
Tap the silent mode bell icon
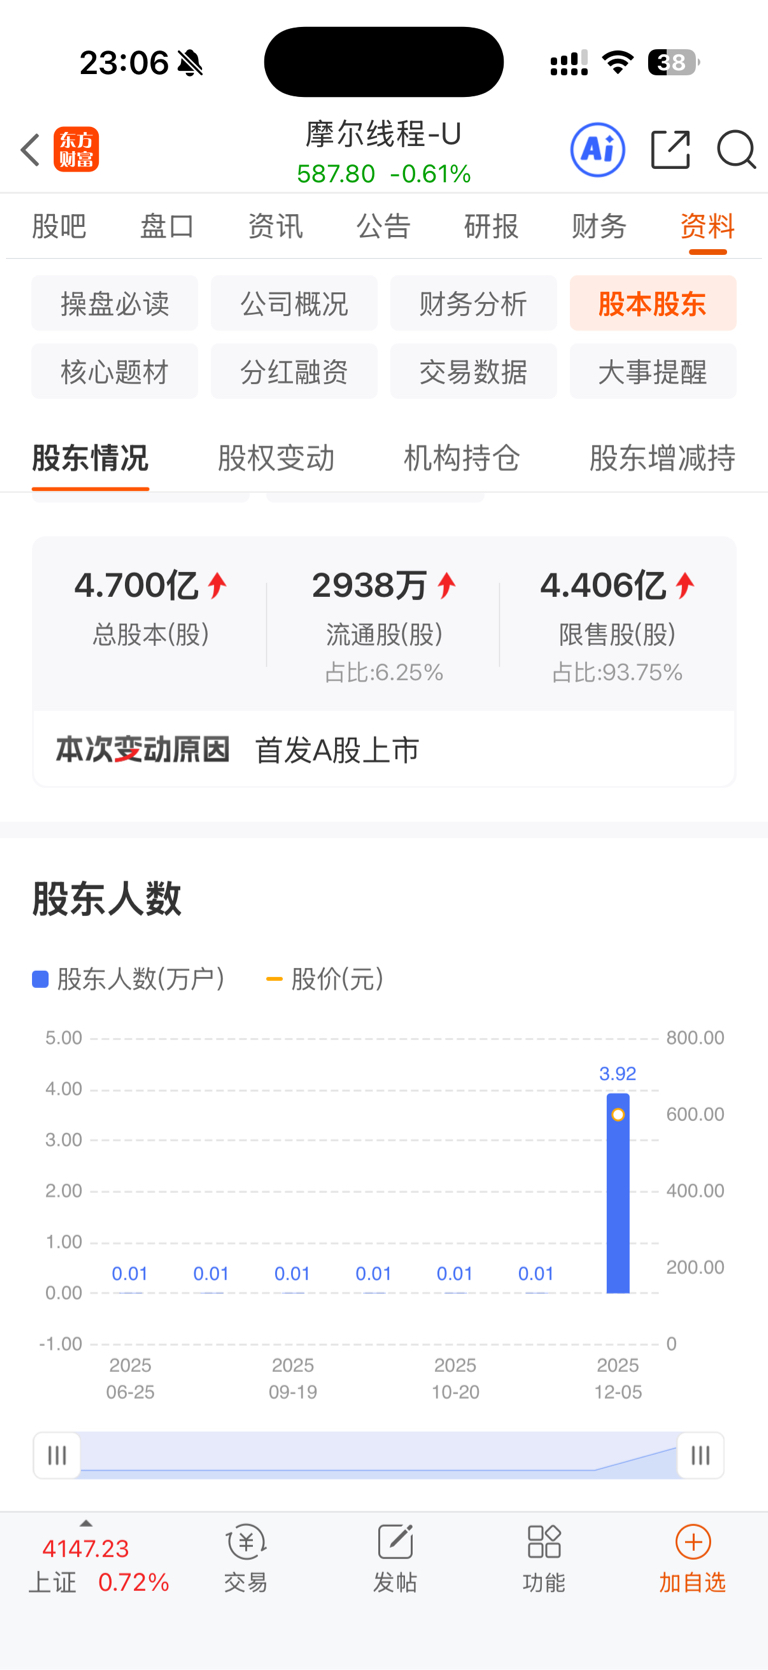coord(190,63)
